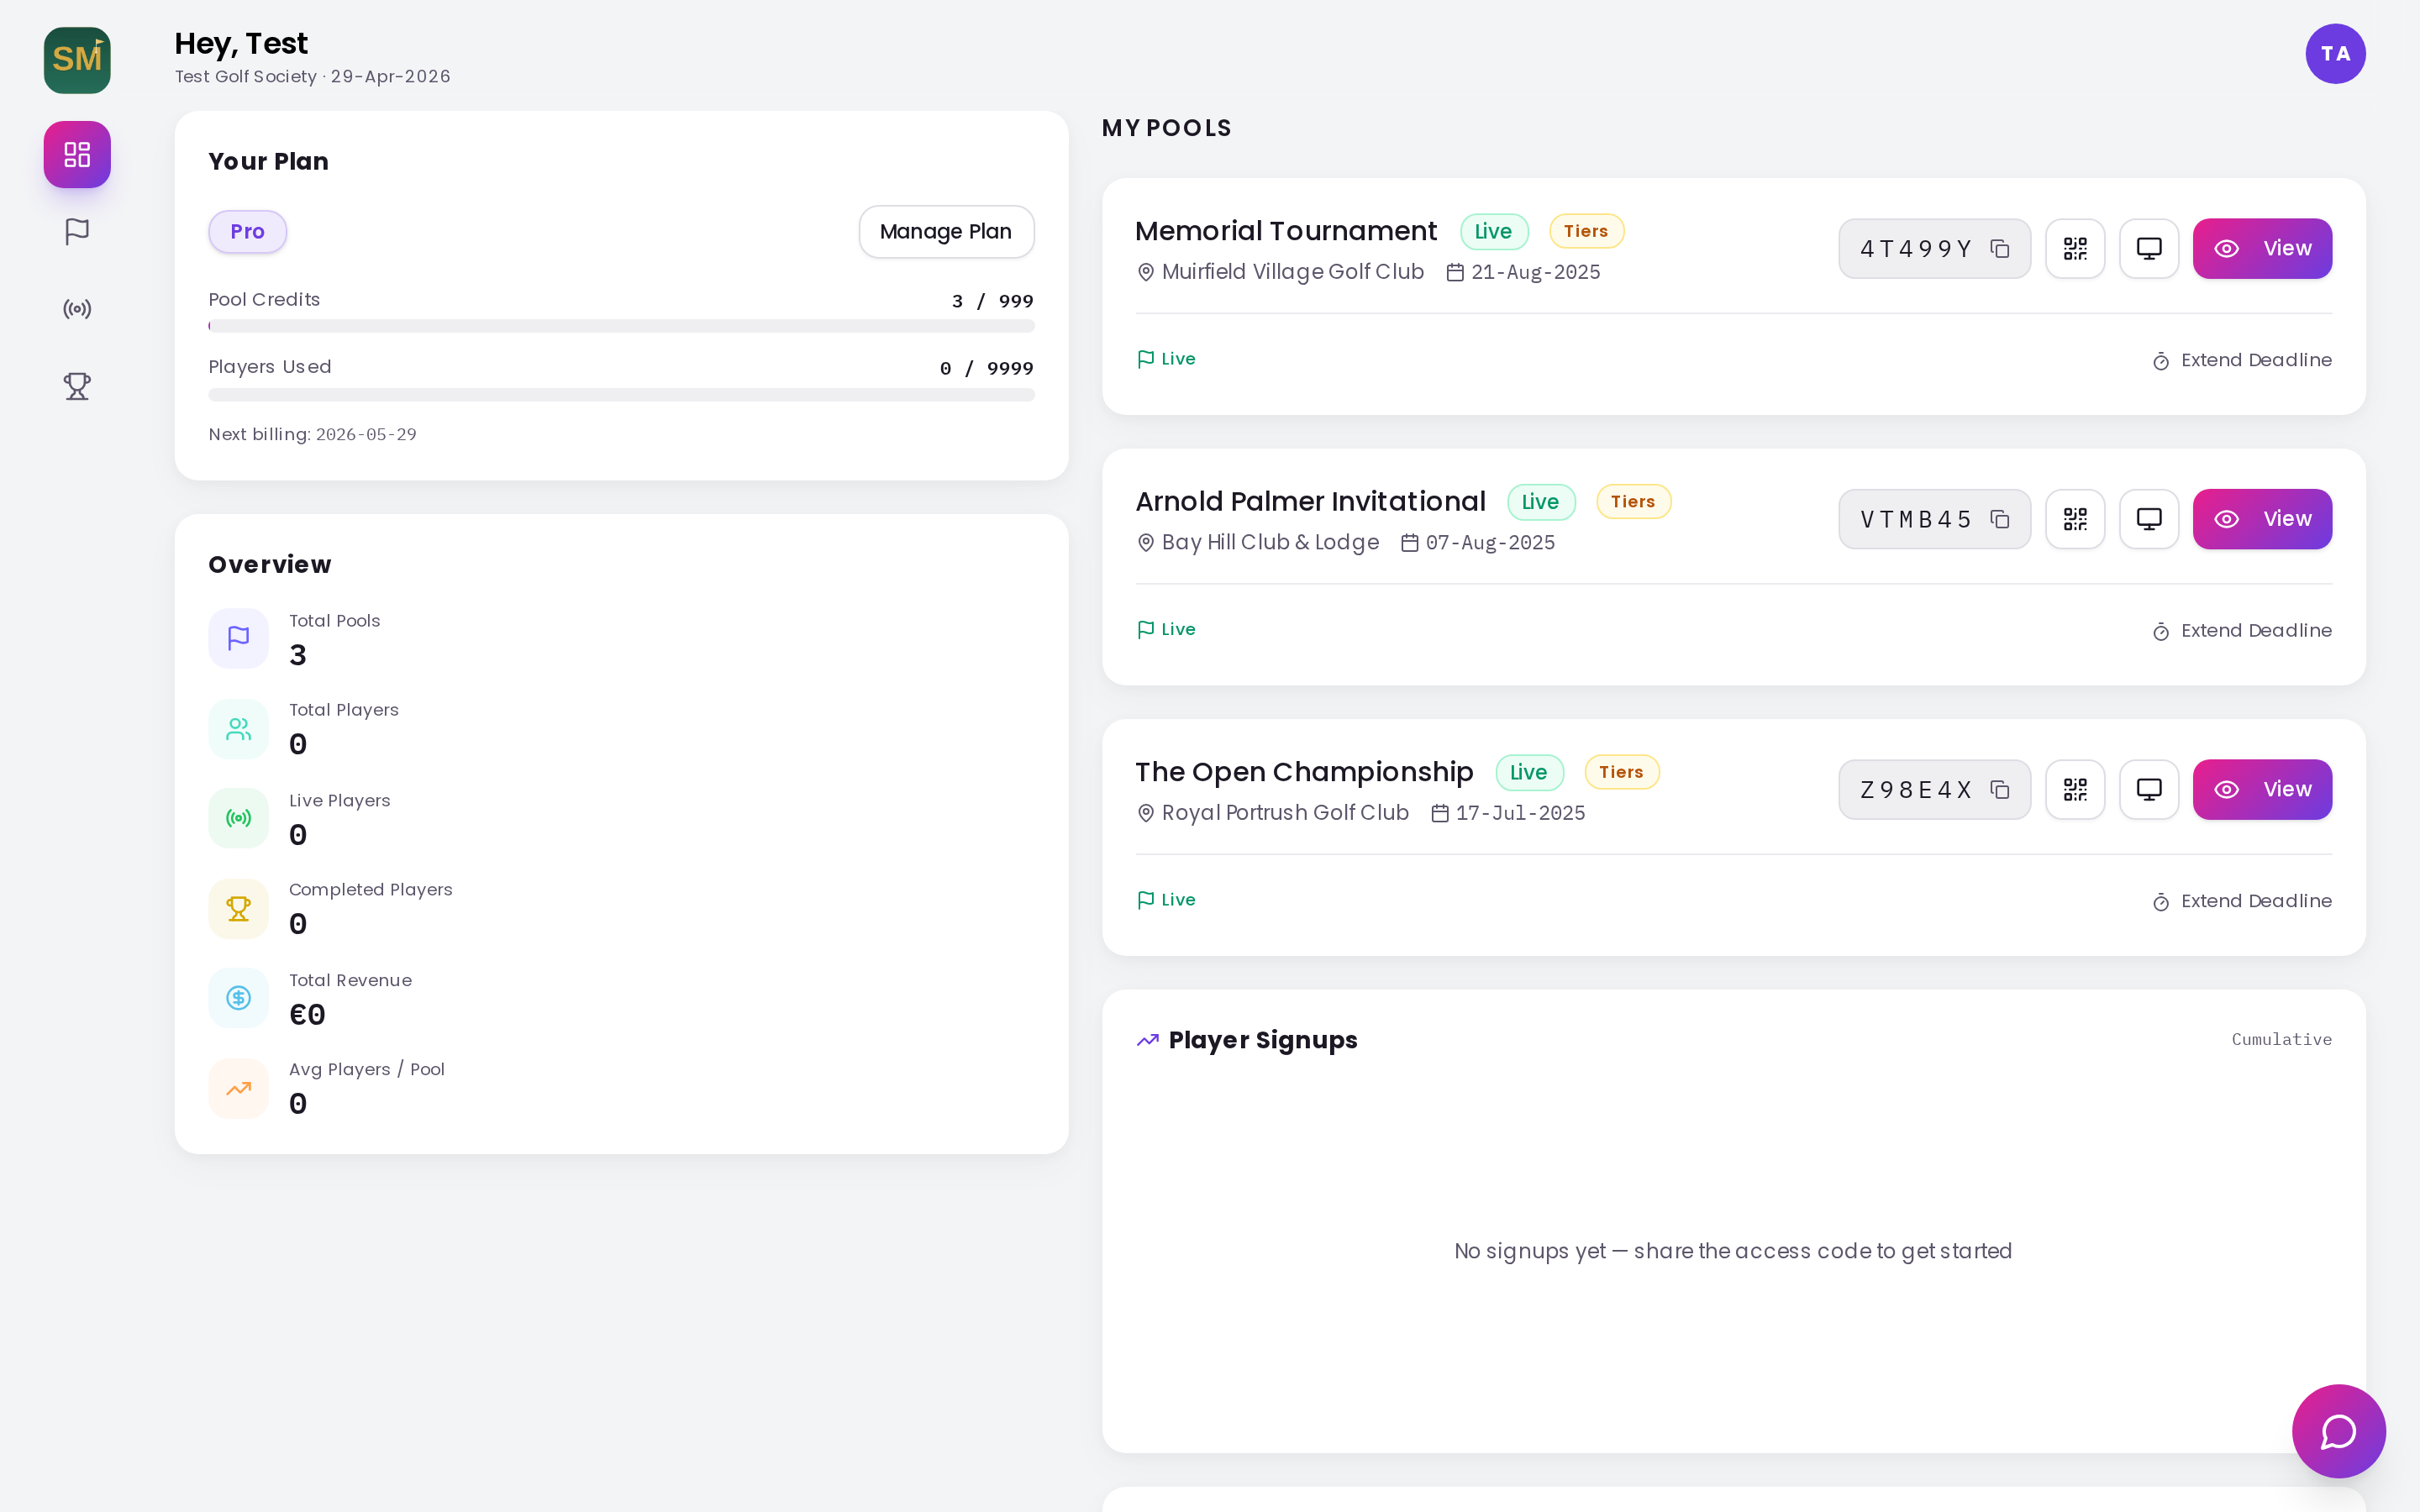The image size is (2420, 1512).
Task: Click The Open Championship title
Action: pyautogui.click(x=1304, y=772)
